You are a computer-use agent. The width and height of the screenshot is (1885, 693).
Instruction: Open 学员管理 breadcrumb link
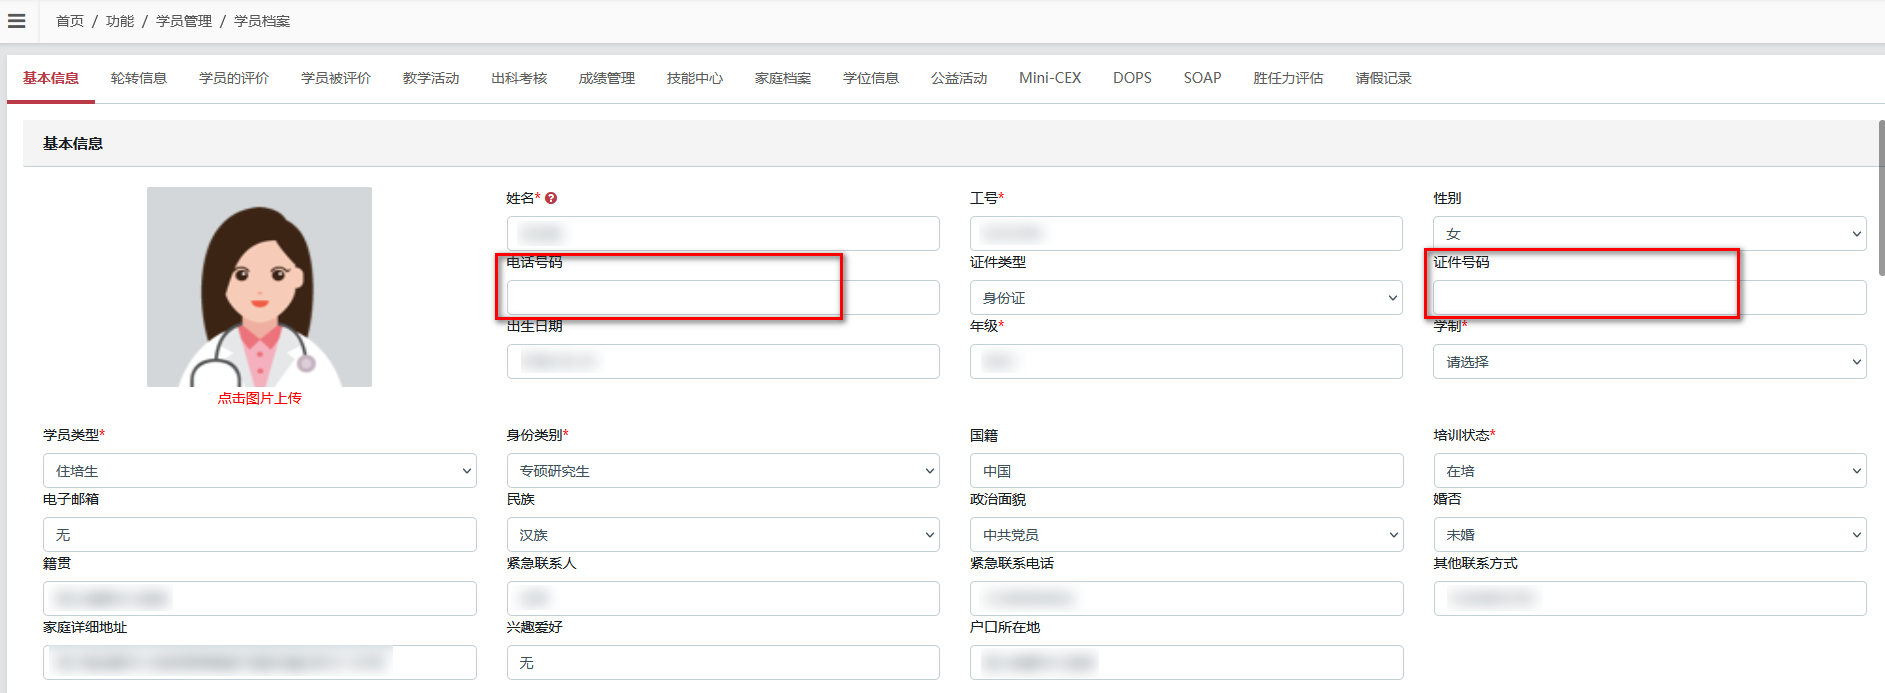[184, 21]
